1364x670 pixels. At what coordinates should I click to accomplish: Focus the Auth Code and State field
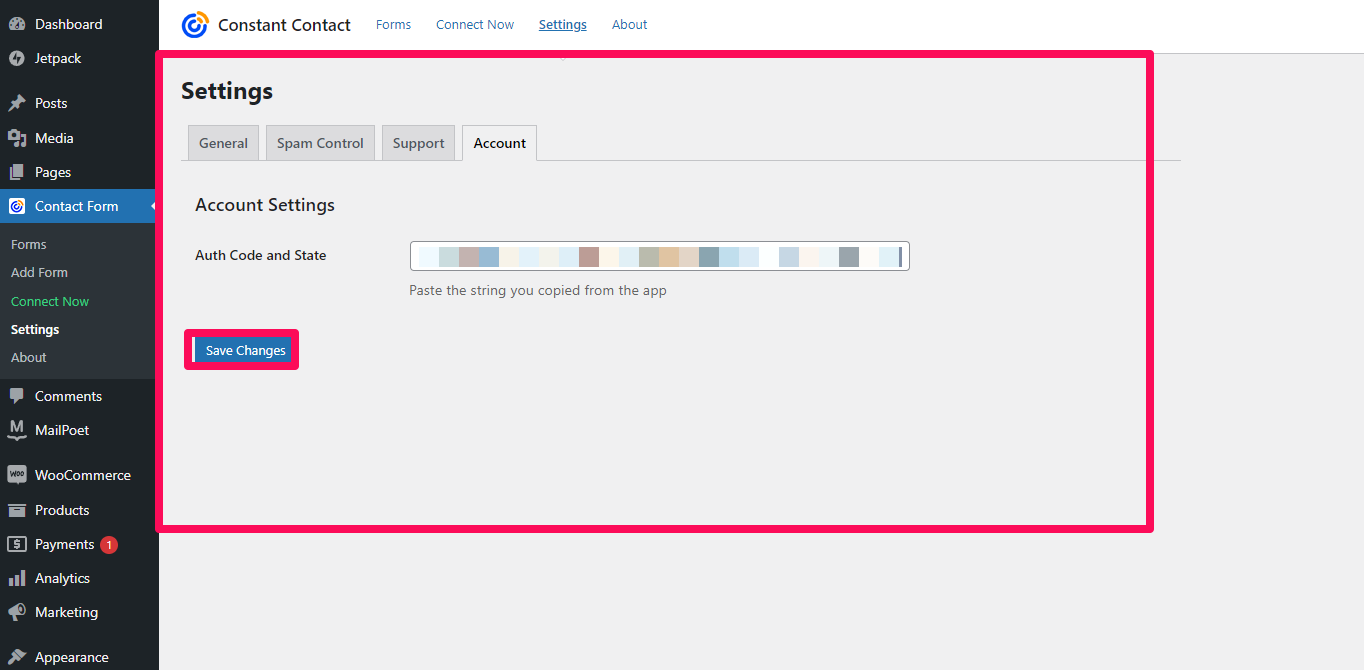point(660,256)
